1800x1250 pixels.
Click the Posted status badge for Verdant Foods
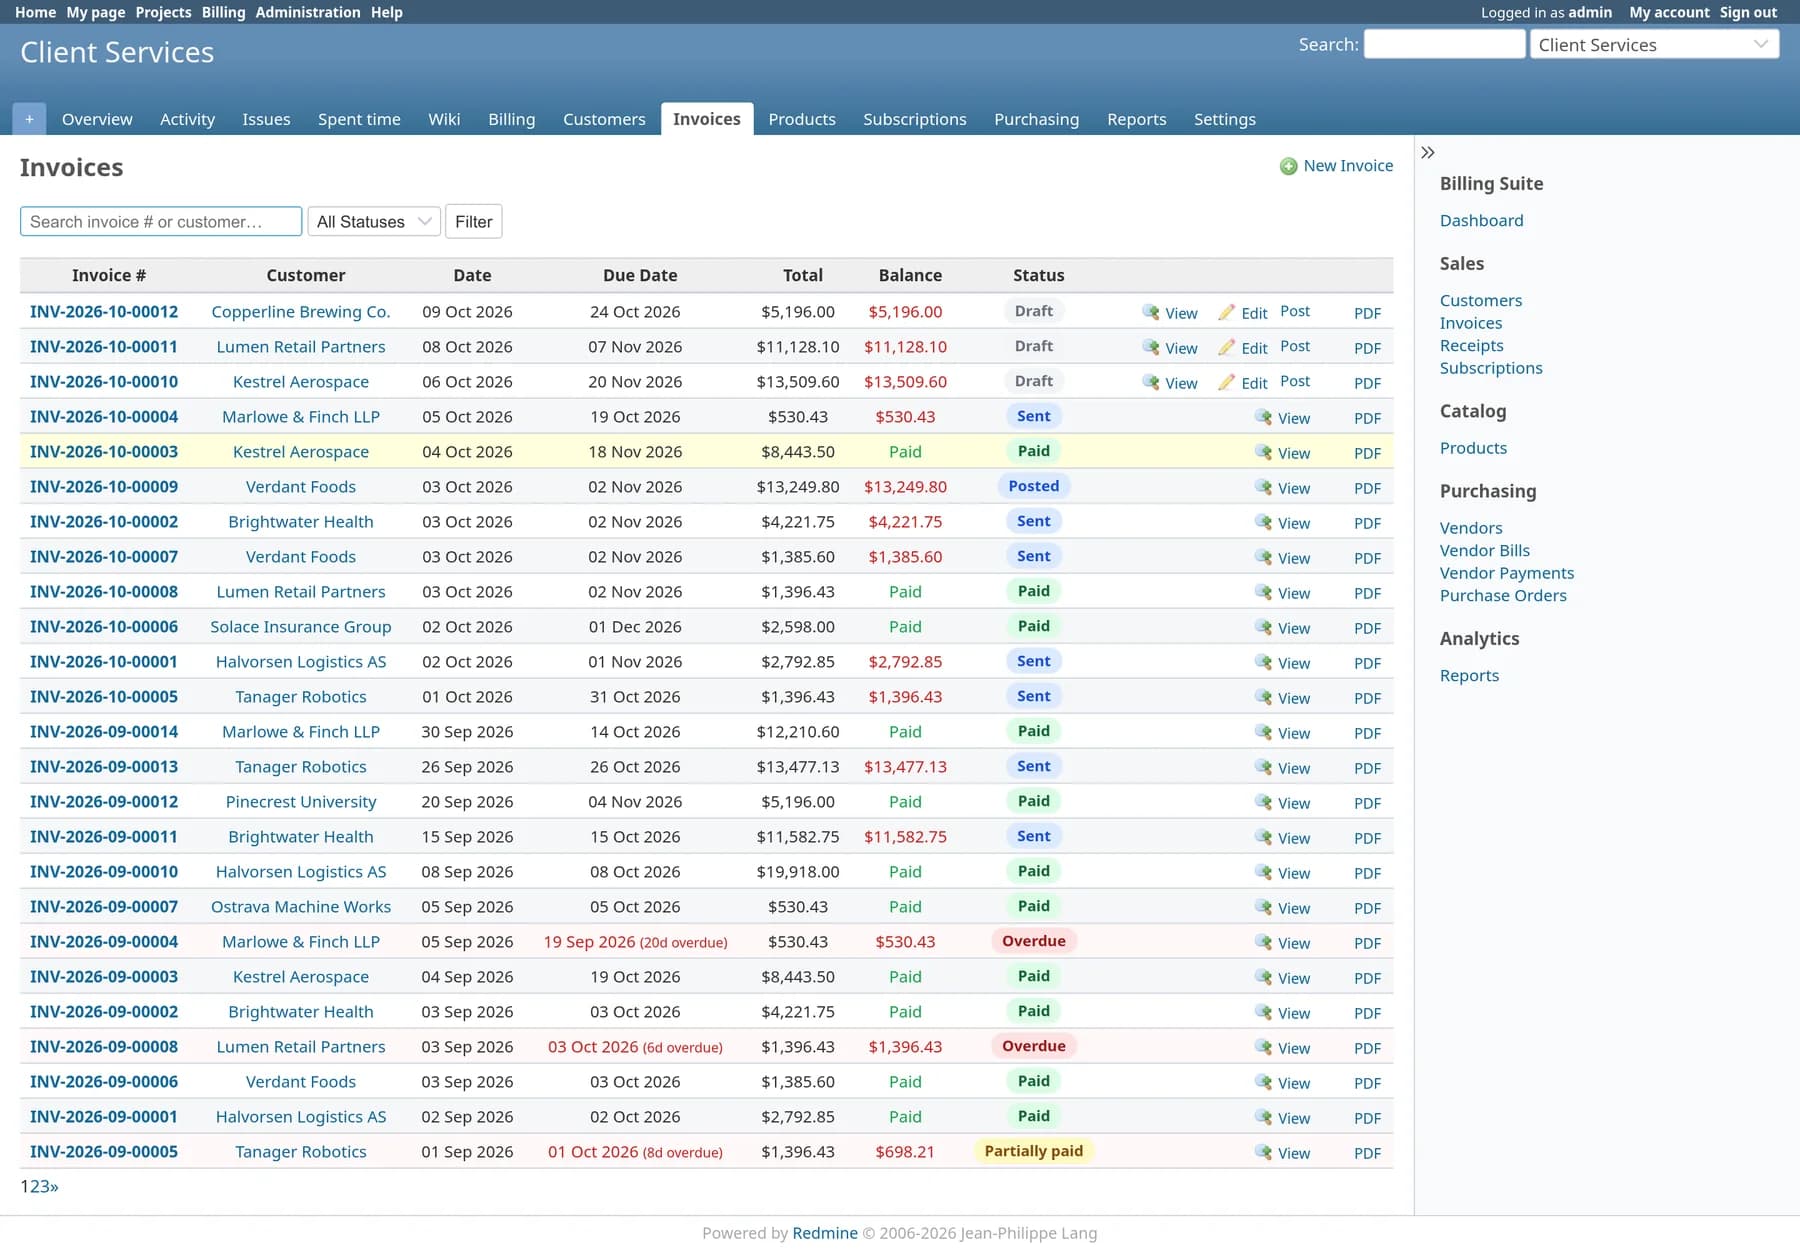coord(1034,486)
